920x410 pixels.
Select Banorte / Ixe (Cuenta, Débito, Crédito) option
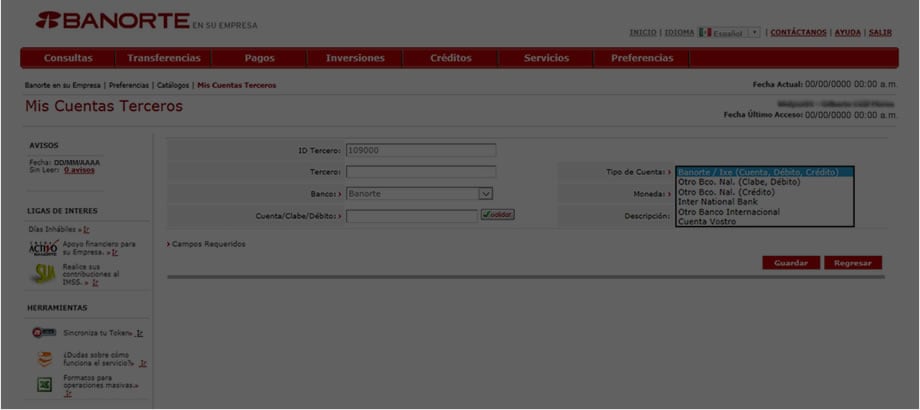point(764,172)
